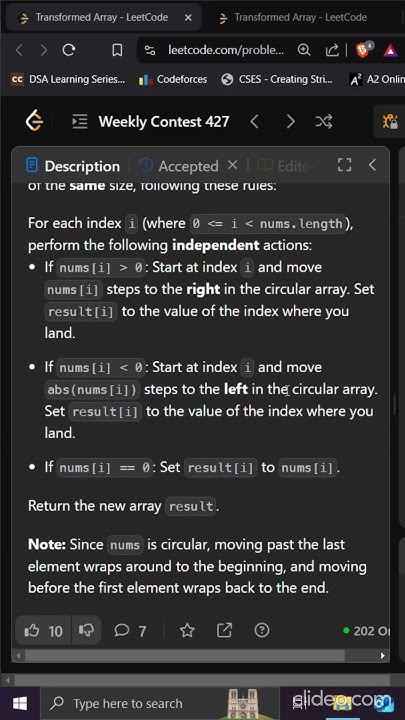Switch to second Transformed Array - LeetCode tab
This screenshot has width=405, height=720.
(298, 17)
